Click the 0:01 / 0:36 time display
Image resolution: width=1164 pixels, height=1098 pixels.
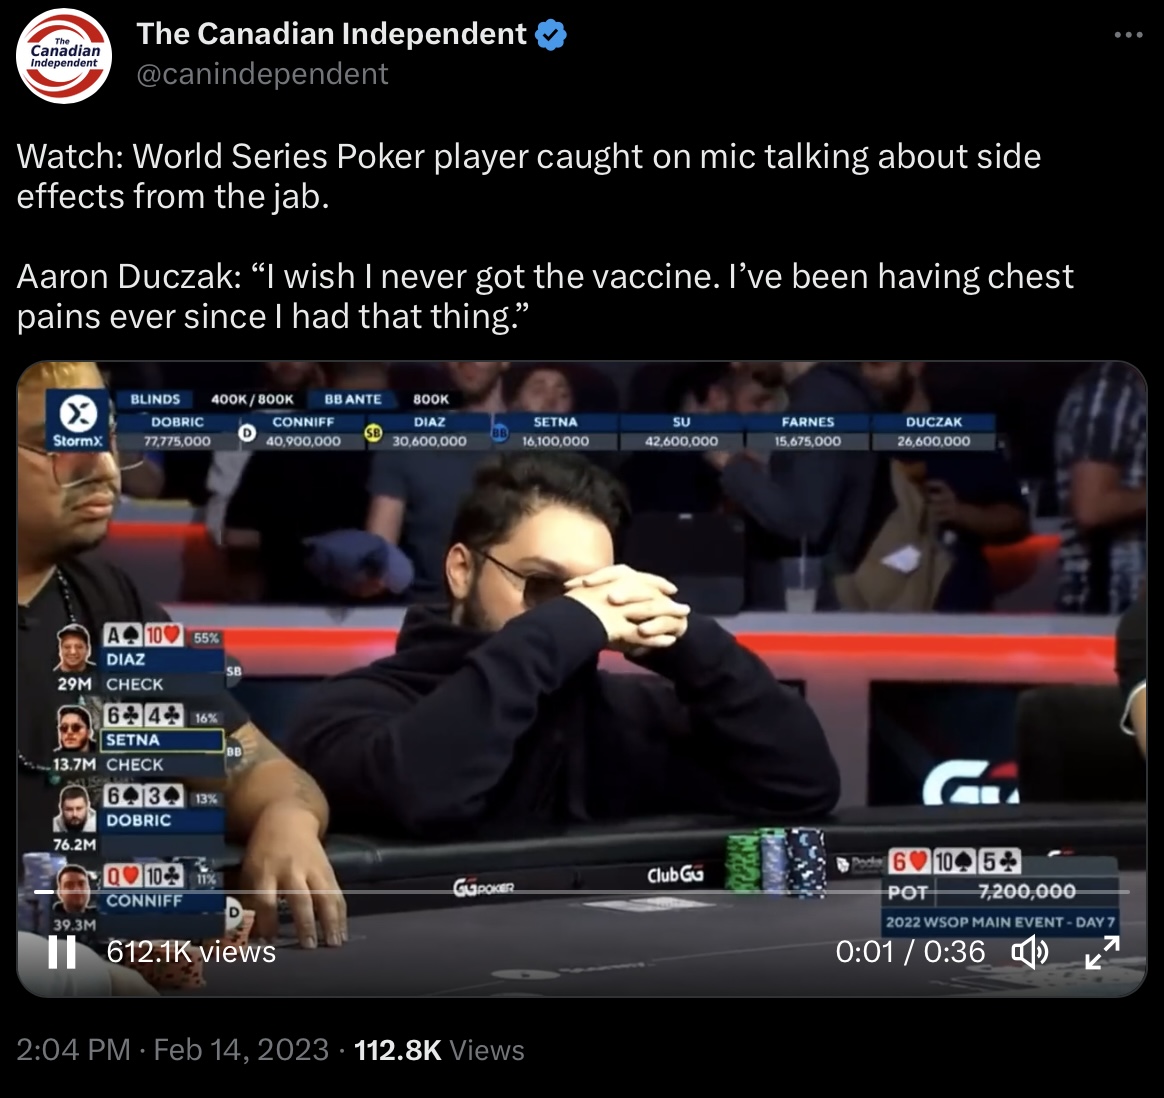[910, 952]
